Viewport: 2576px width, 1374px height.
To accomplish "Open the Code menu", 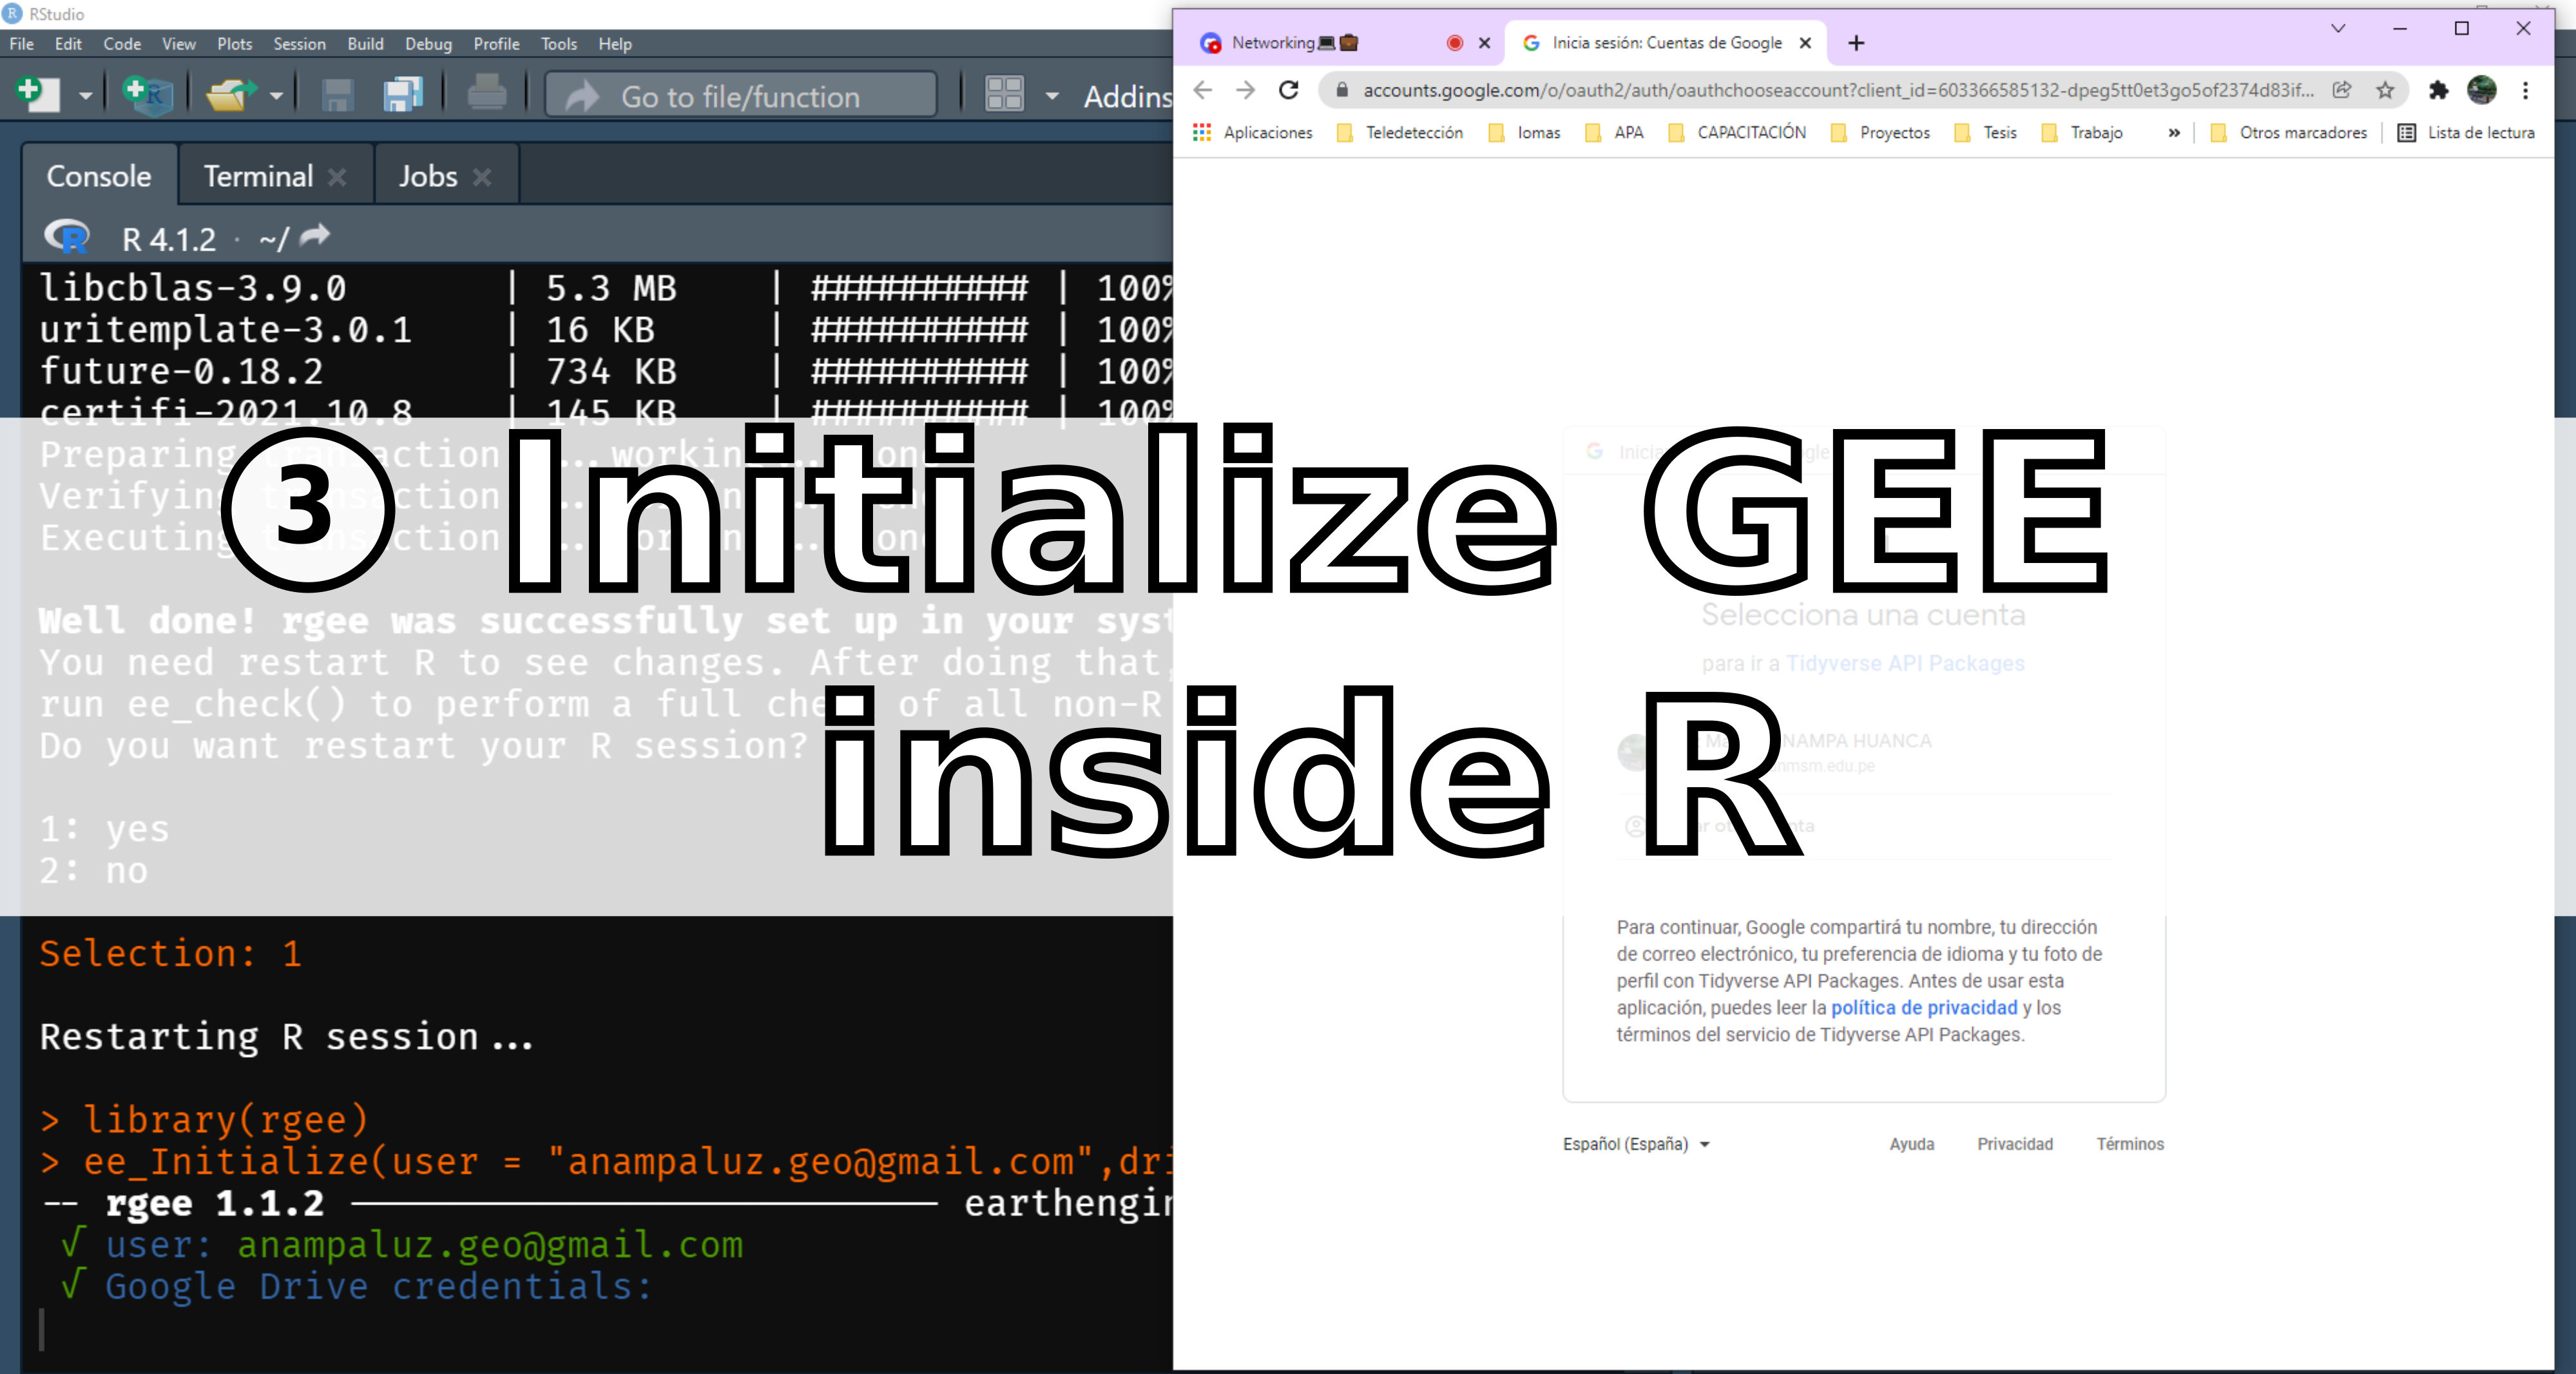I will [122, 44].
